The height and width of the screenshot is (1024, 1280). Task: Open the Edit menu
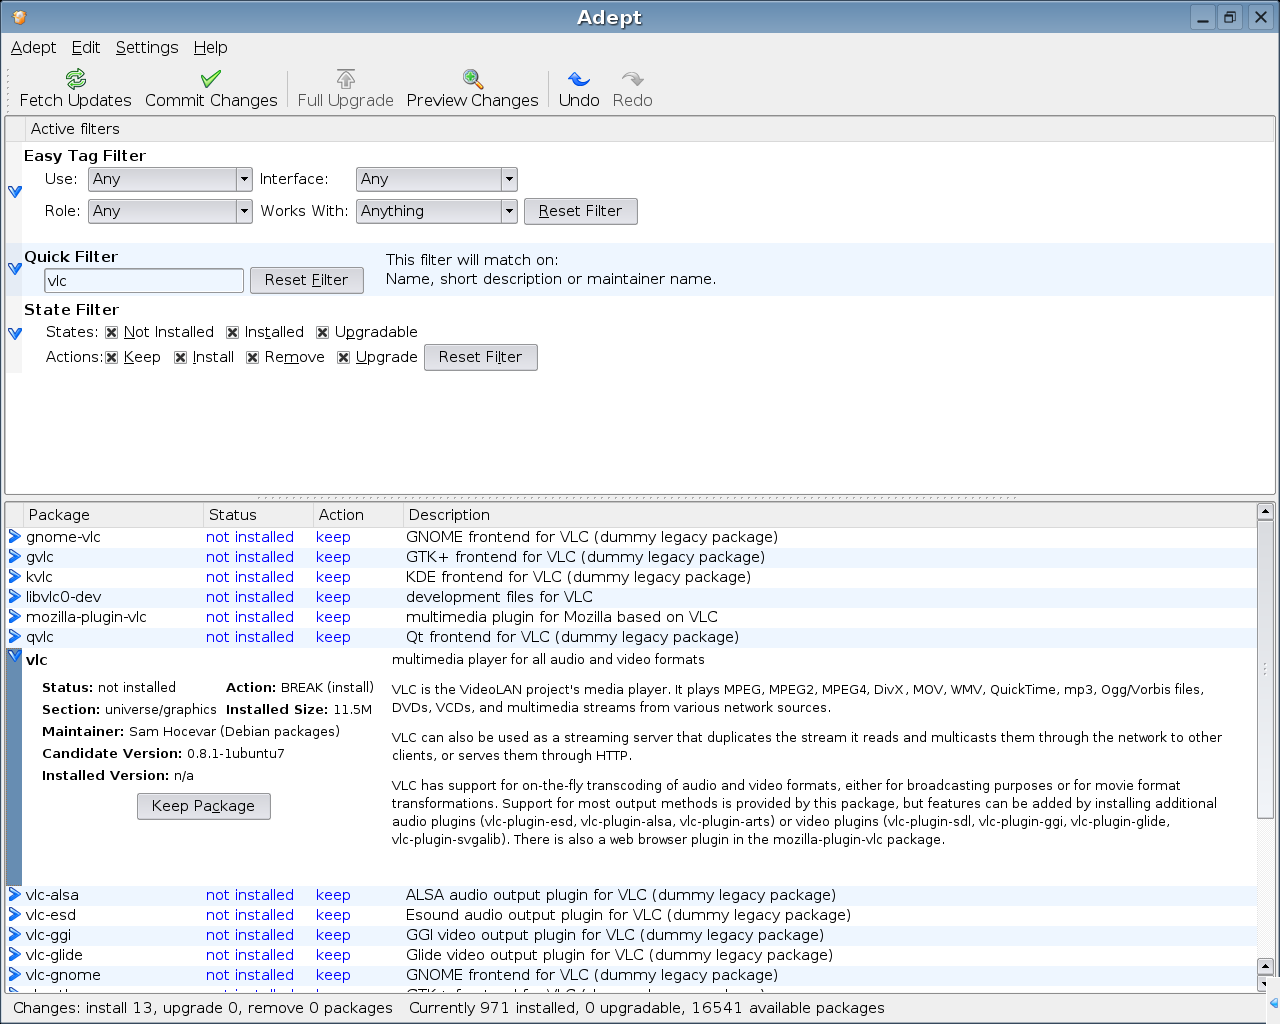86,47
